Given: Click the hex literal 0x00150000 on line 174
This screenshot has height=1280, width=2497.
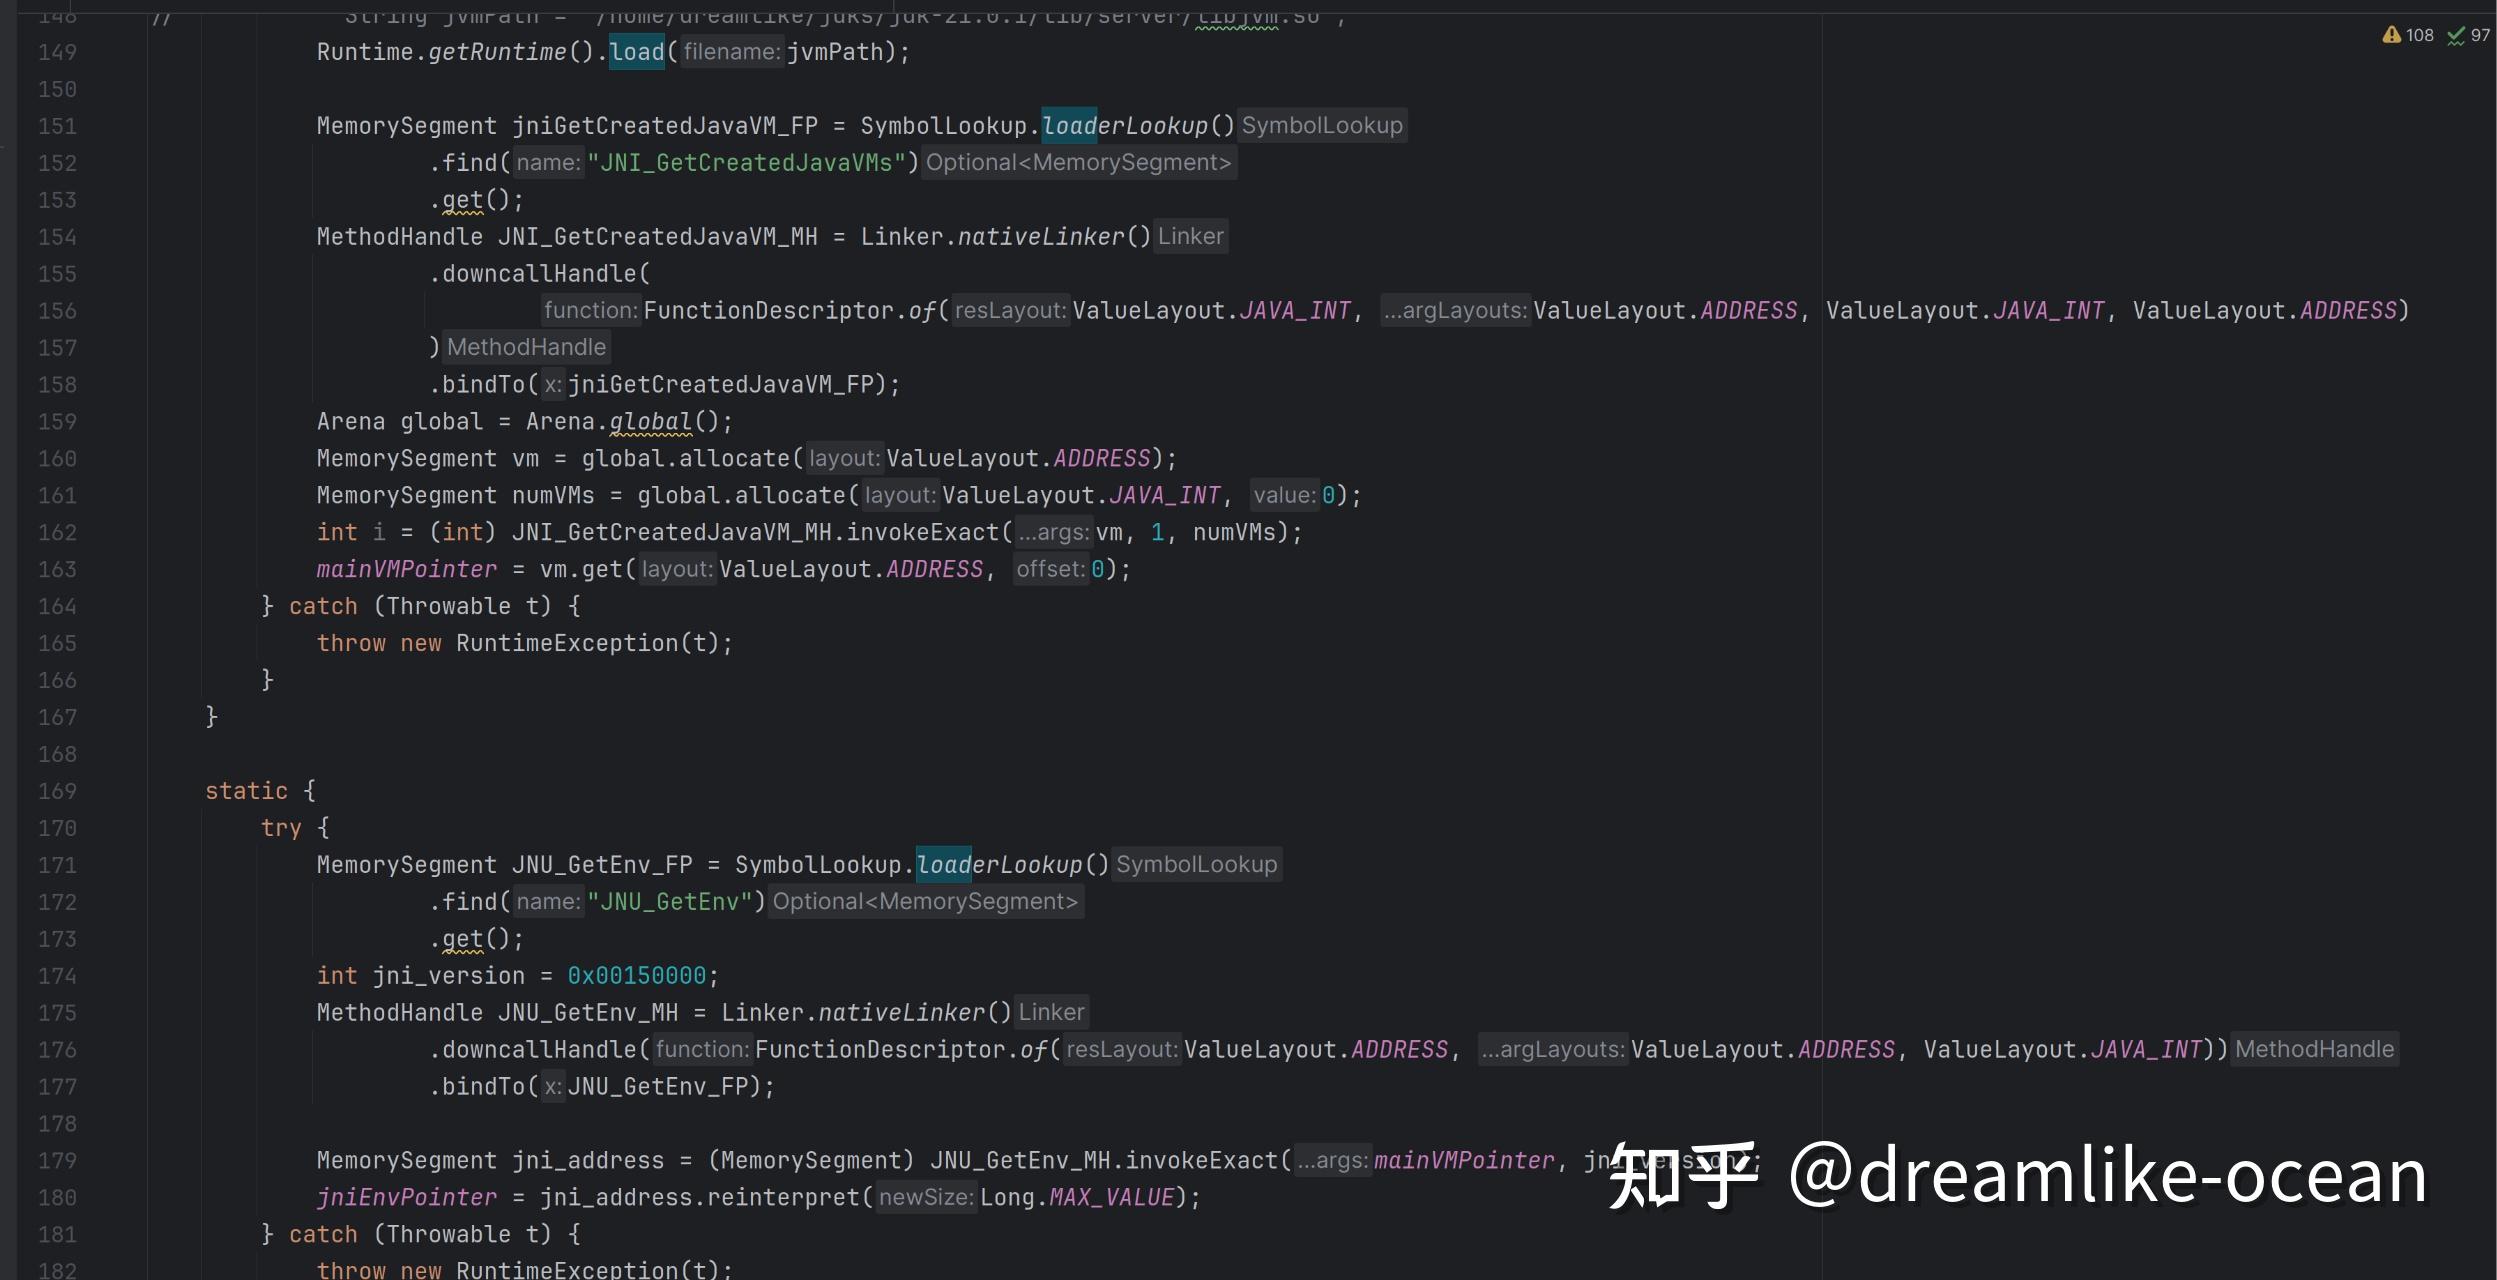Looking at the screenshot, I should click(x=635, y=975).
